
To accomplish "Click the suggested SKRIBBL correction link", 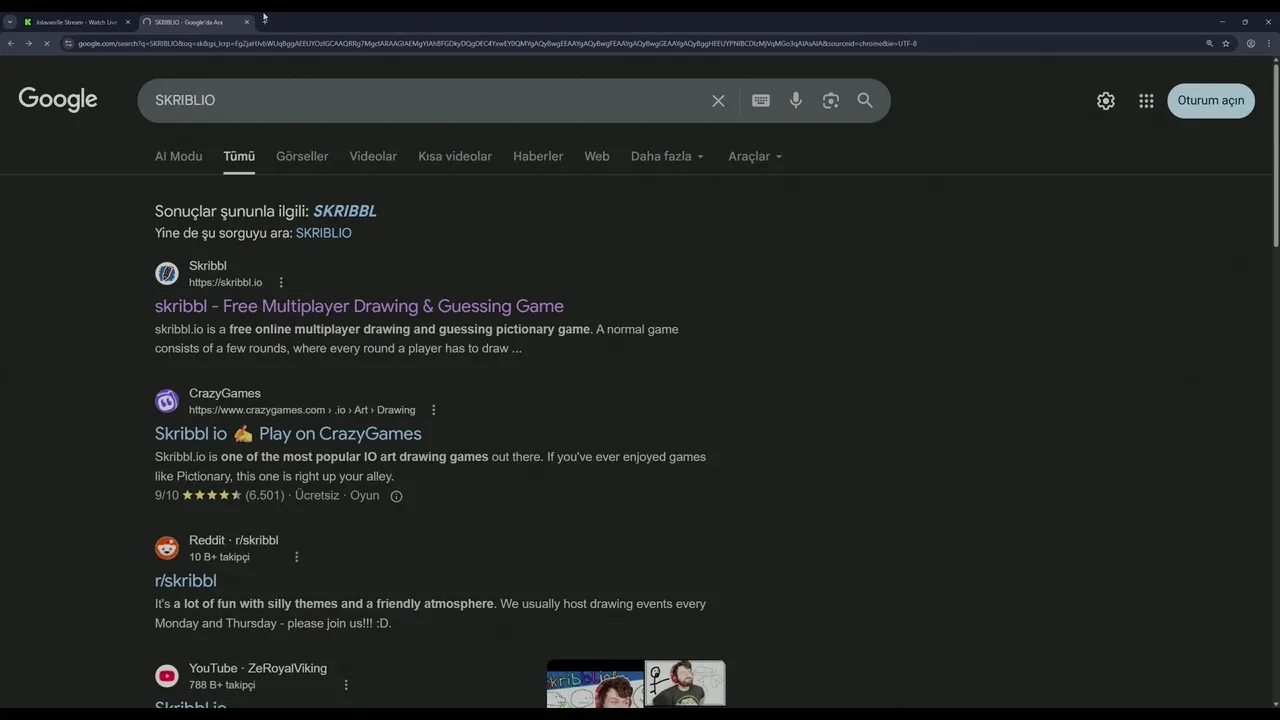I will pyautogui.click(x=345, y=211).
